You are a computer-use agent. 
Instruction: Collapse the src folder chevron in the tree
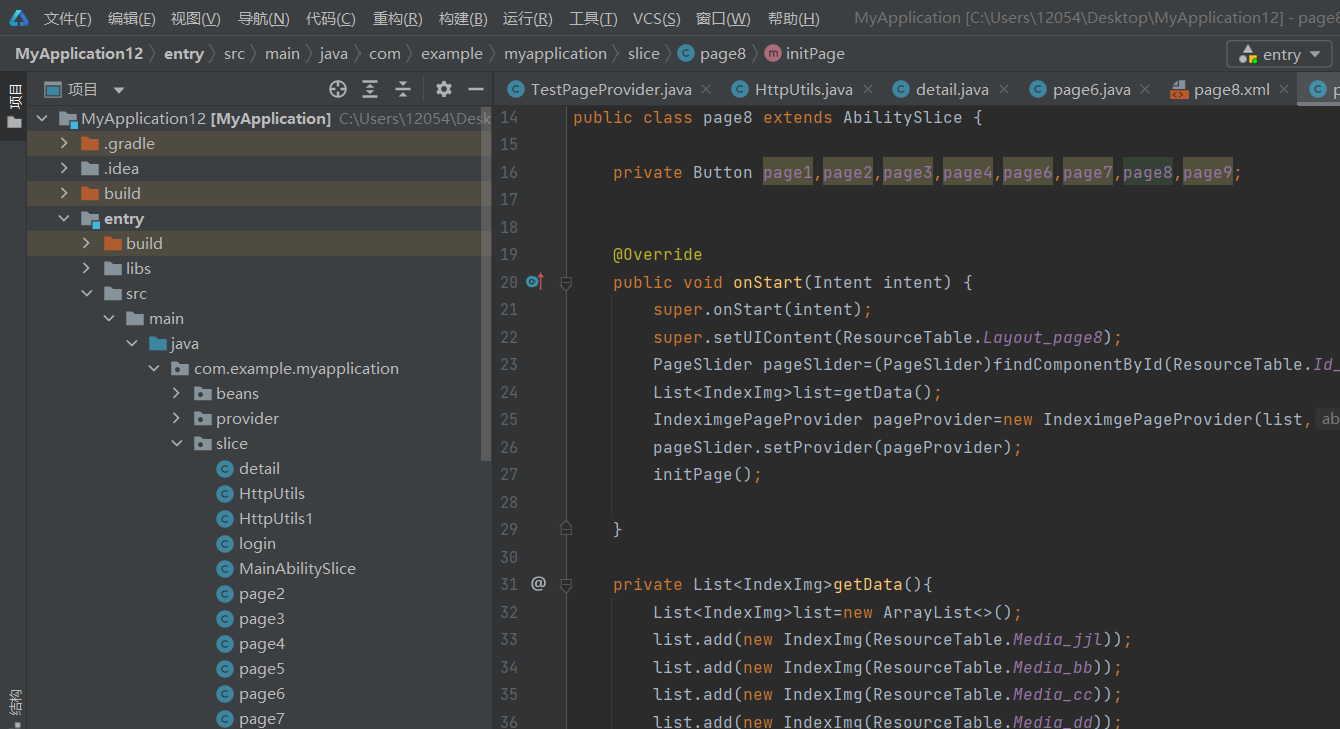[x=86, y=293]
